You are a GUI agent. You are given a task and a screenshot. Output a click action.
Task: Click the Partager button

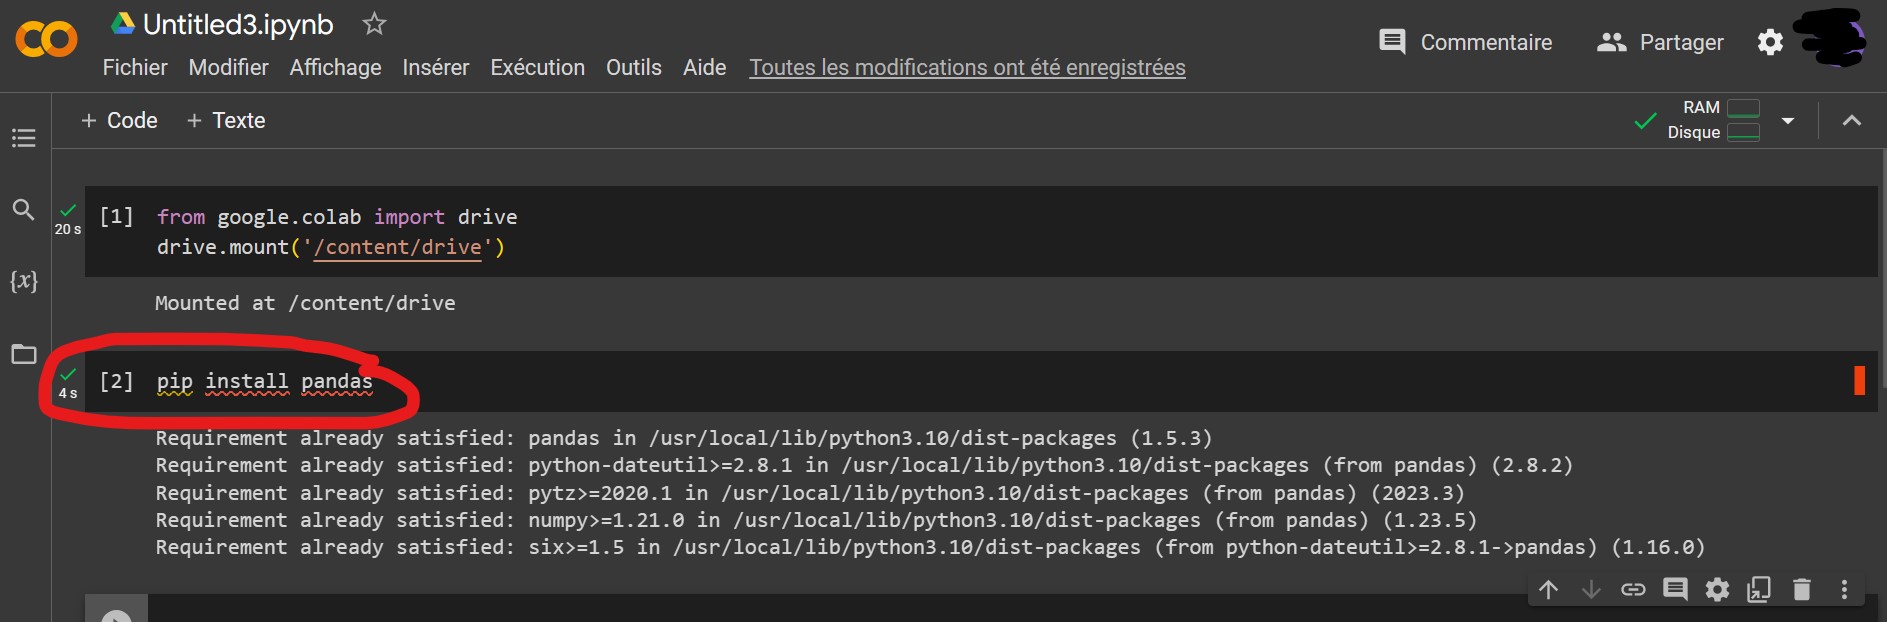[x=1660, y=42]
